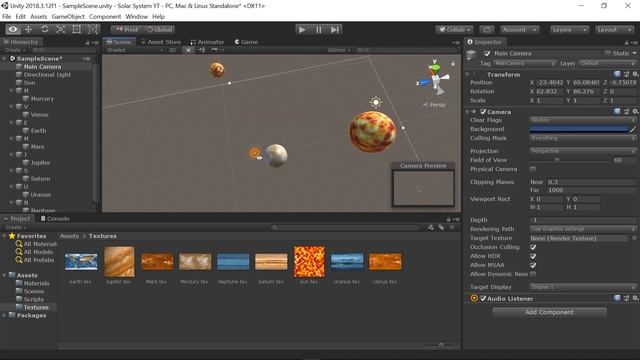This screenshot has width=640, height=360.
Task: Toggle Main Camera active checkbox
Action: tap(487, 53)
